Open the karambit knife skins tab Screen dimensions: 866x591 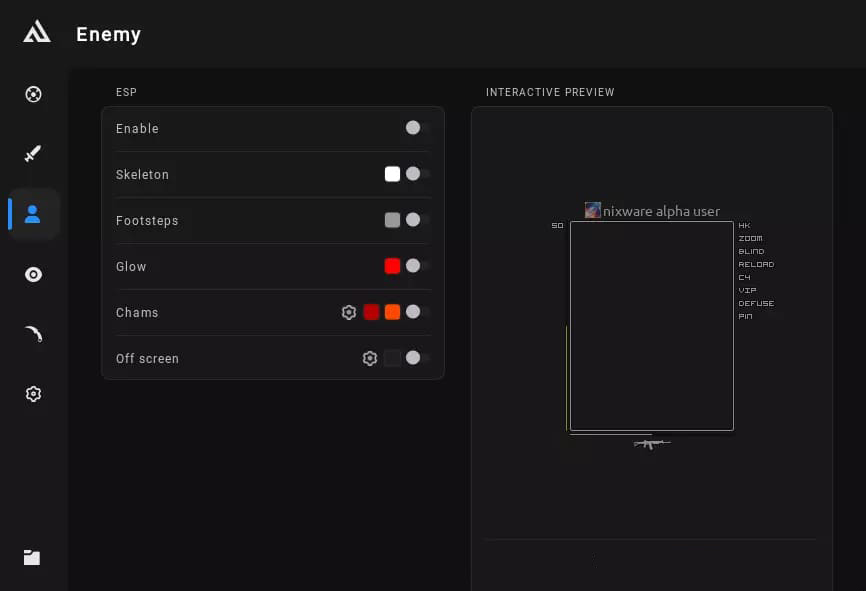[x=34, y=334]
